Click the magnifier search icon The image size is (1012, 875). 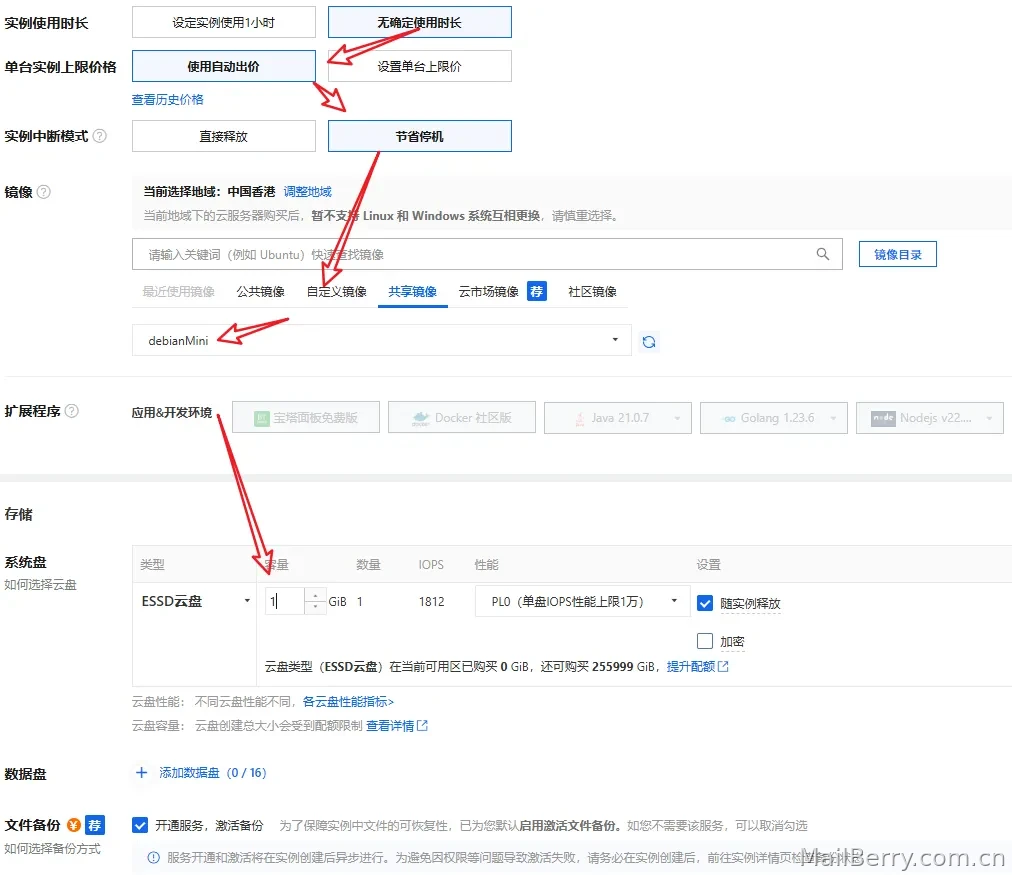tap(823, 254)
